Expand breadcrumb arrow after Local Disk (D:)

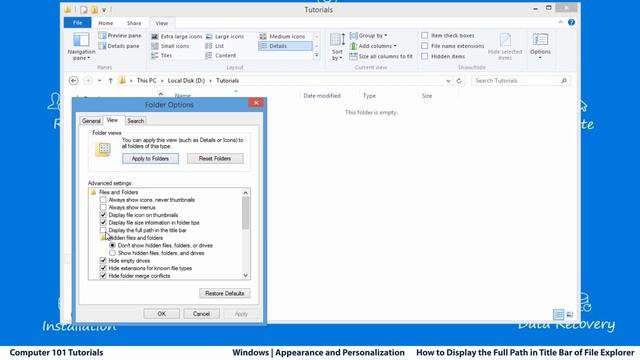click(211, 81)
